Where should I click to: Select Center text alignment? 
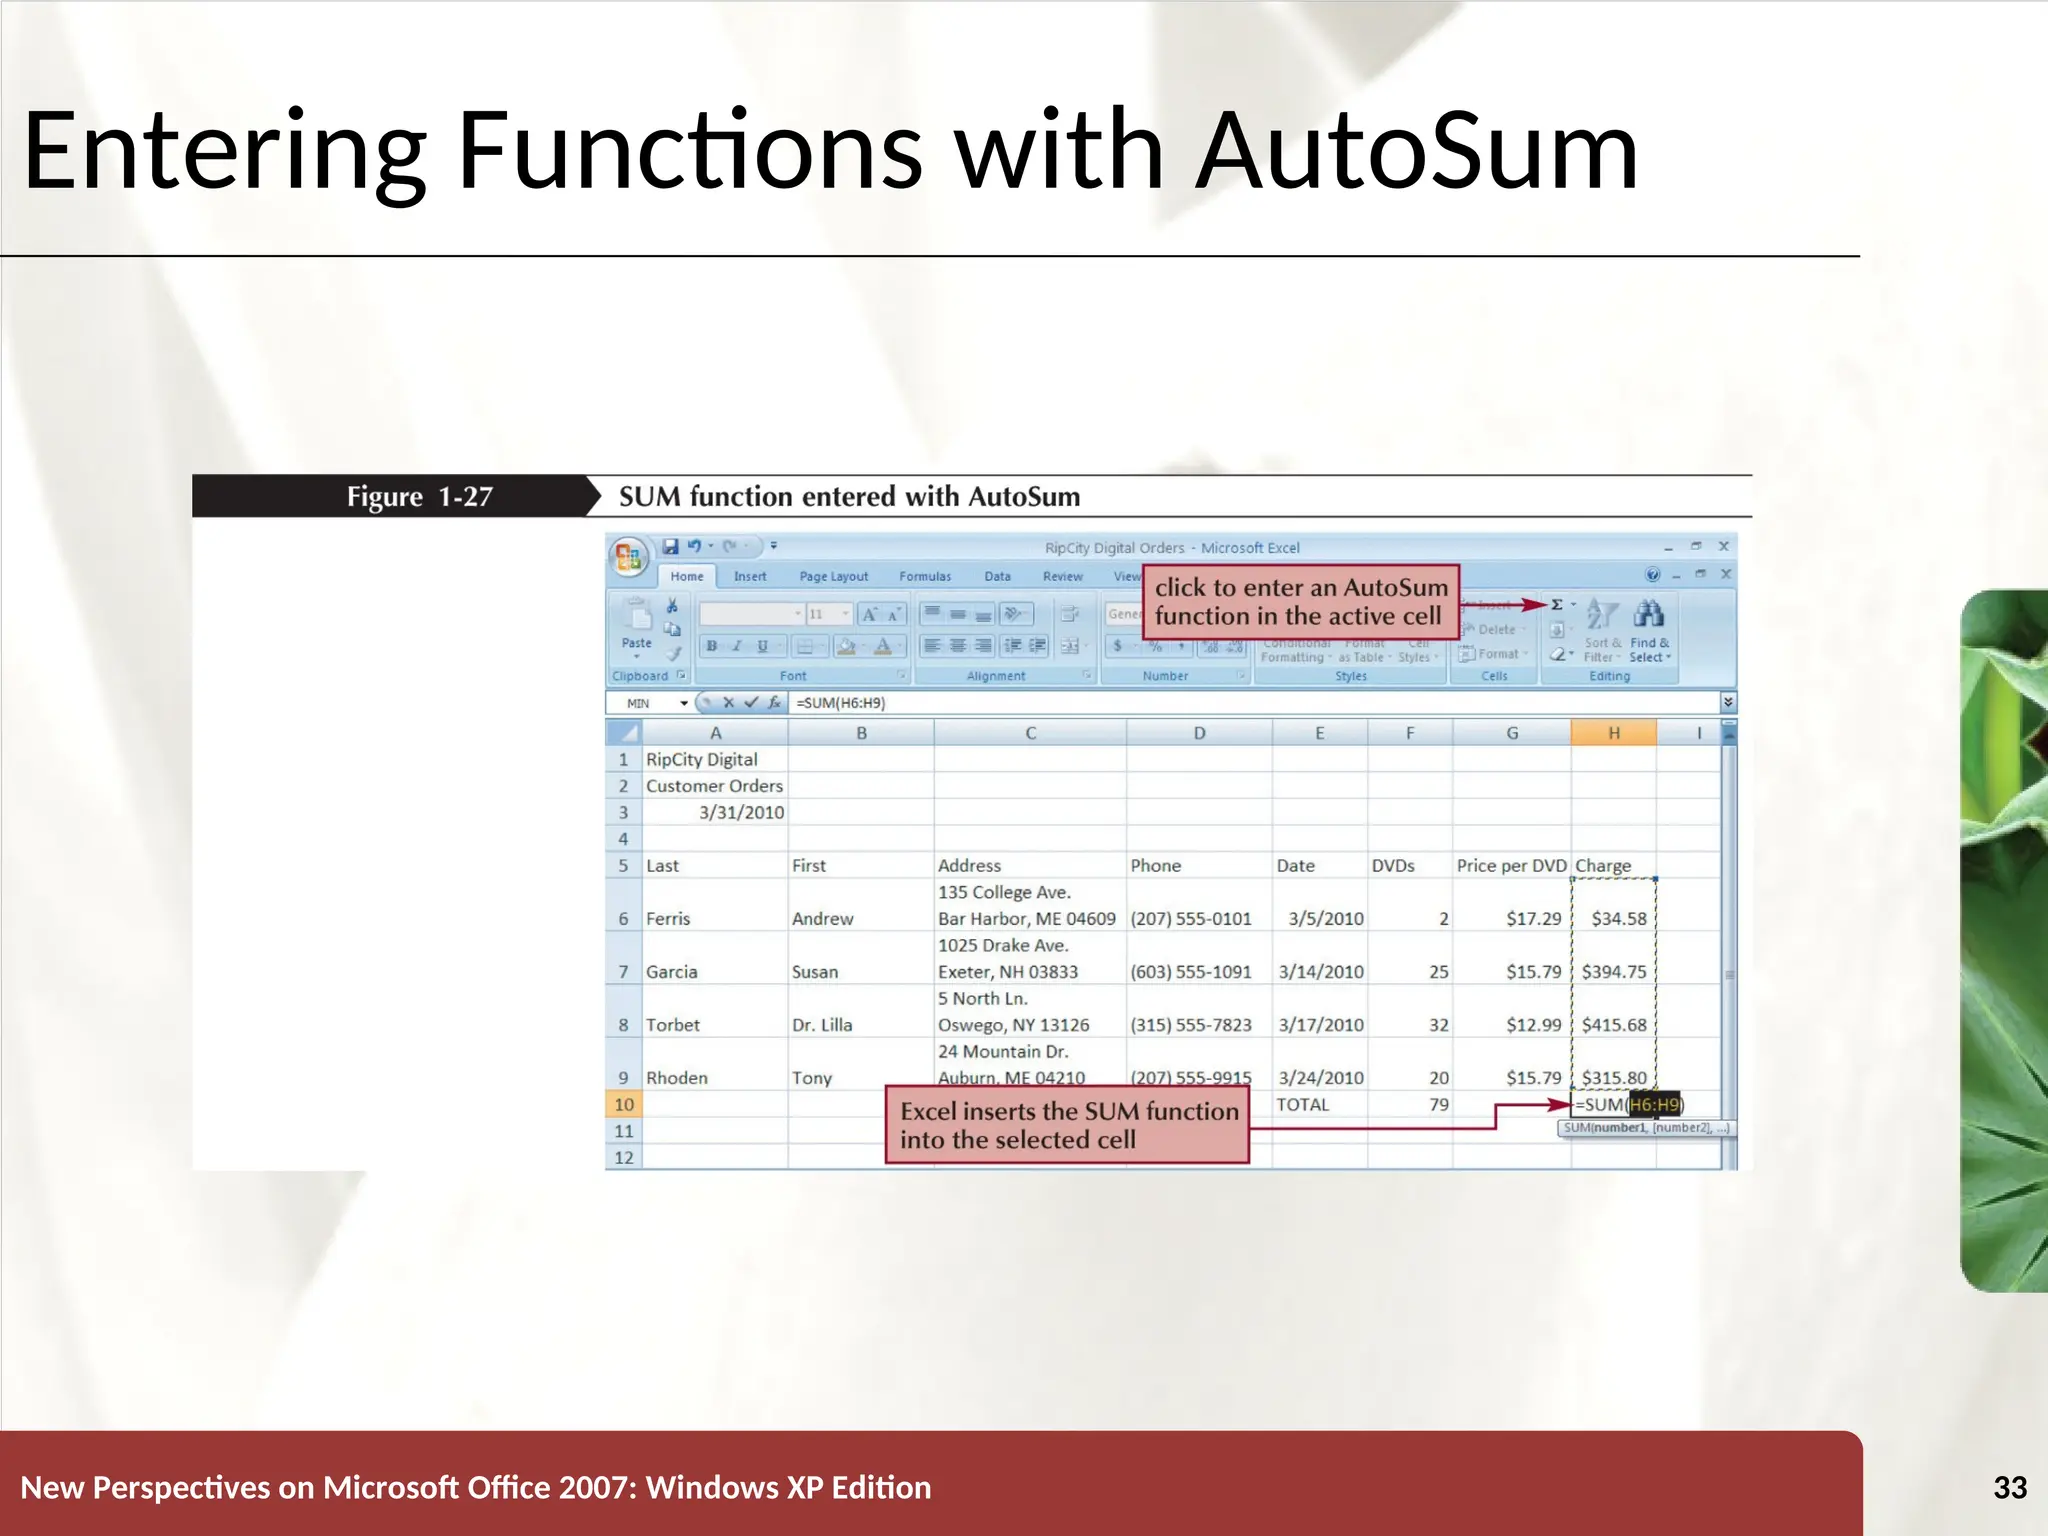tap(958, 646)
